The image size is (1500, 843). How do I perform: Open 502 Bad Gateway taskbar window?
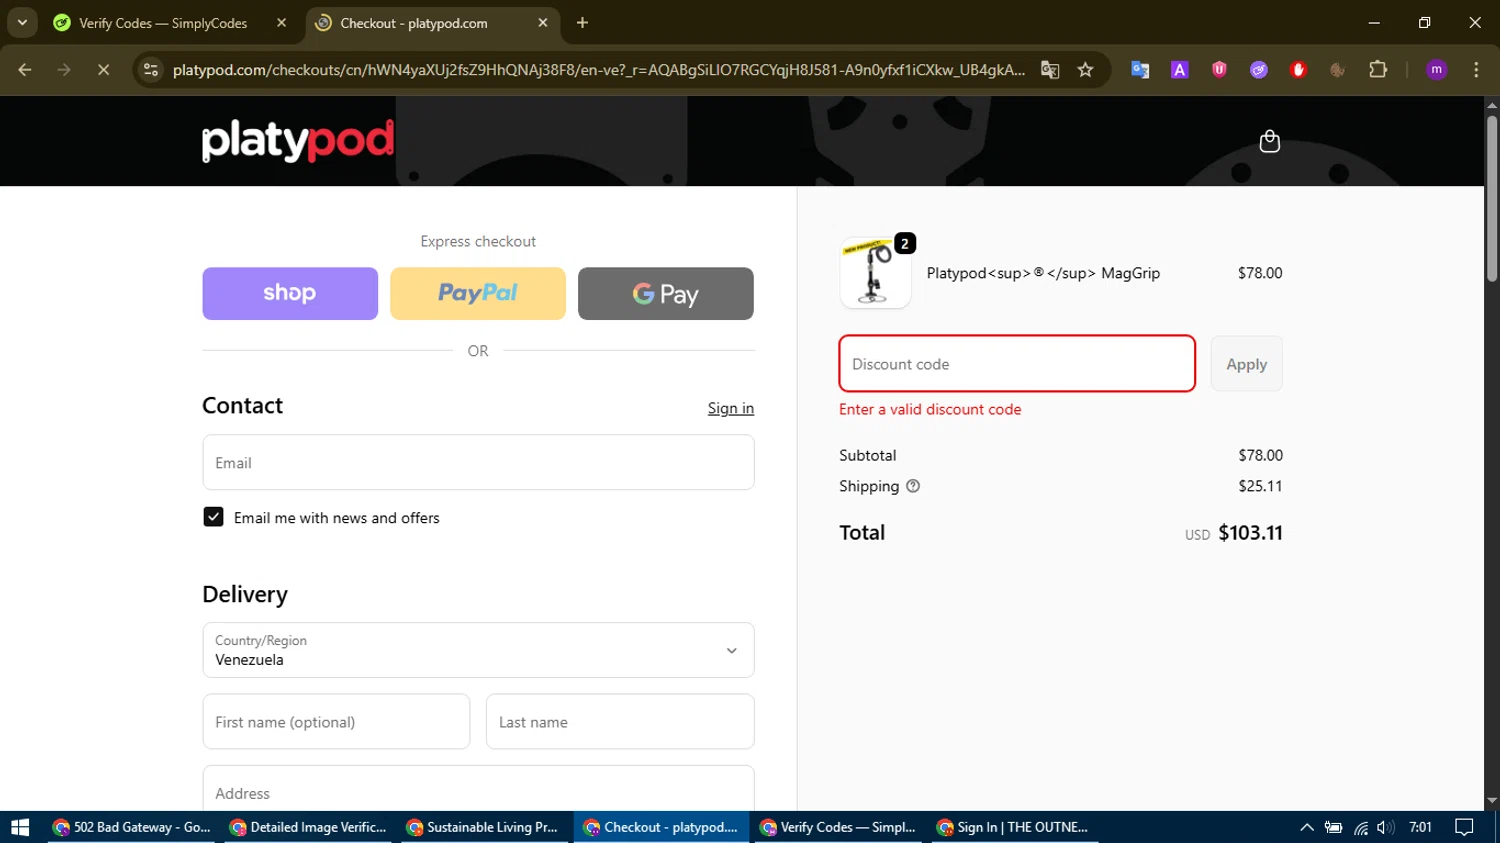(x=132, y=827)
